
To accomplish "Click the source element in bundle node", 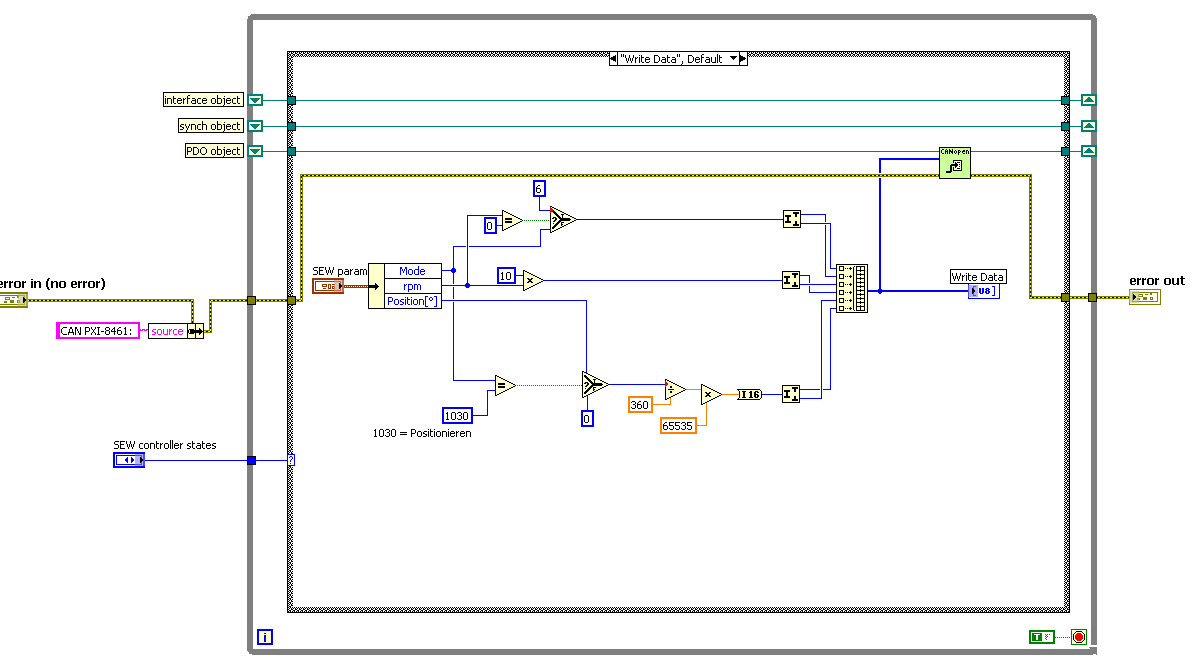I will [x=167, y=331].
